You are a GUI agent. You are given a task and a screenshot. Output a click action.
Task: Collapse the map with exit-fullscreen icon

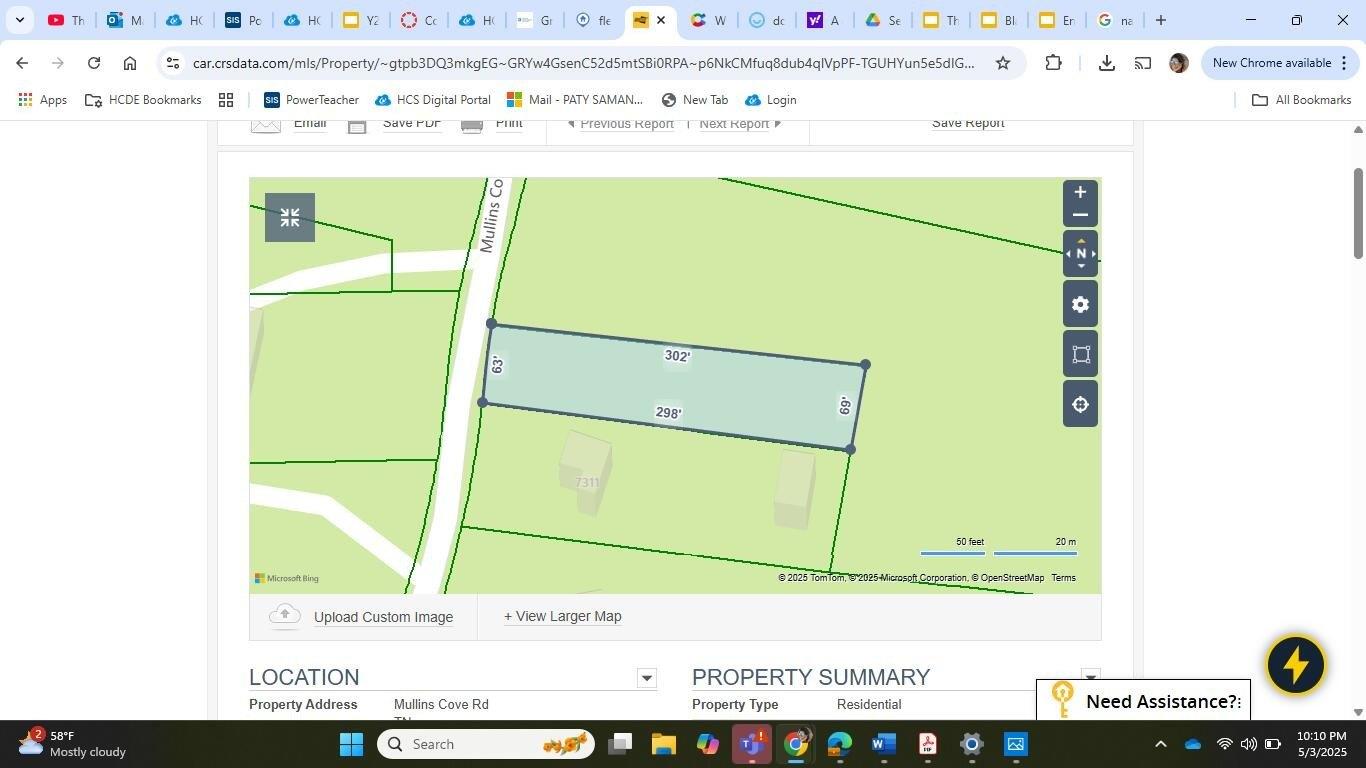point(290,217)
